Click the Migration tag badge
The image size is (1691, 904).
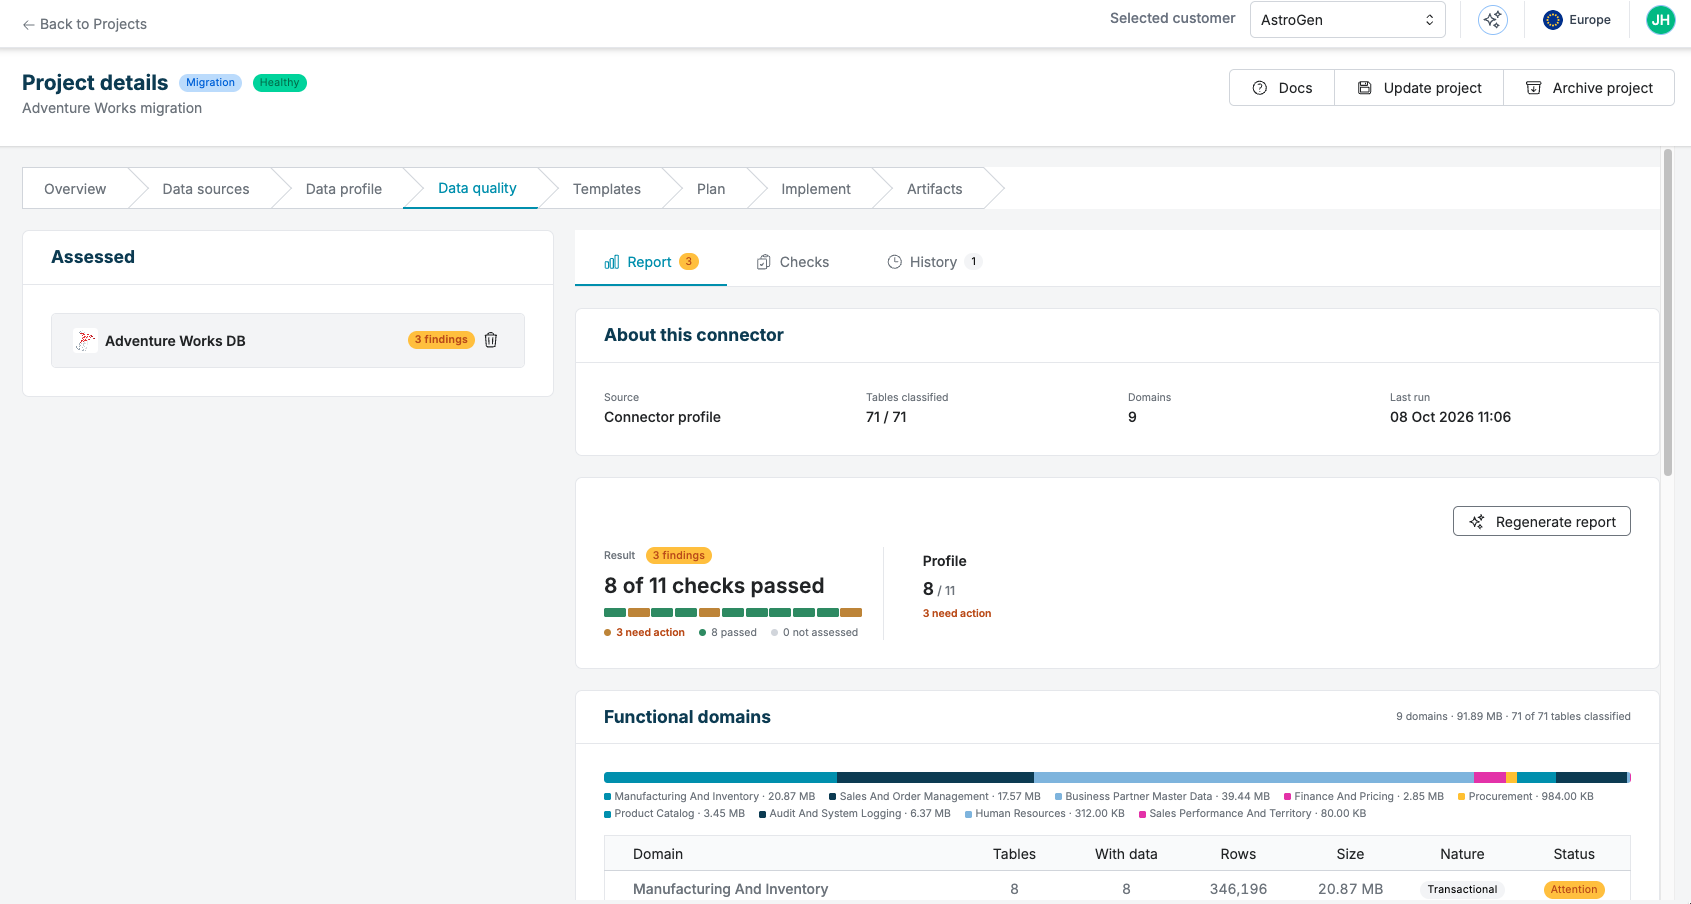pyautogui.click(x=210, y=83)
